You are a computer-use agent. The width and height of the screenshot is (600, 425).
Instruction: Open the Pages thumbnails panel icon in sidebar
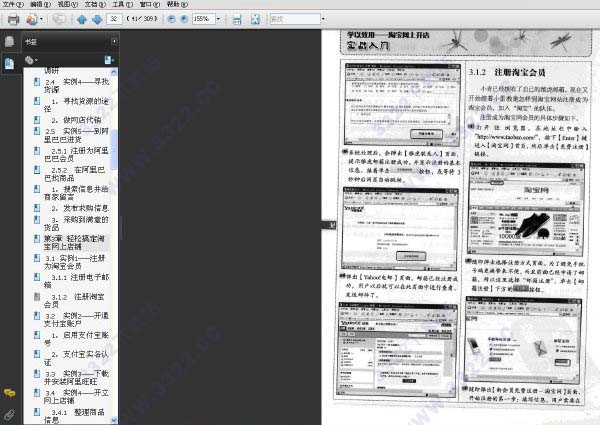click(x=9, y=41)
